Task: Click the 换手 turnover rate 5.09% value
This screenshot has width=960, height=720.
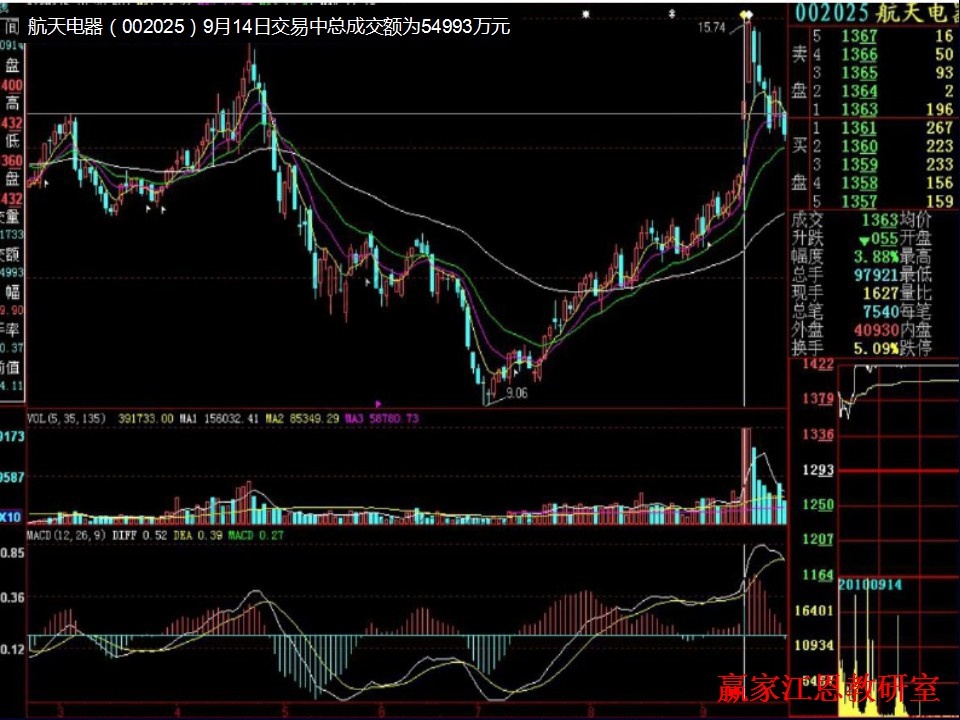Action: [x=874, y=348]
